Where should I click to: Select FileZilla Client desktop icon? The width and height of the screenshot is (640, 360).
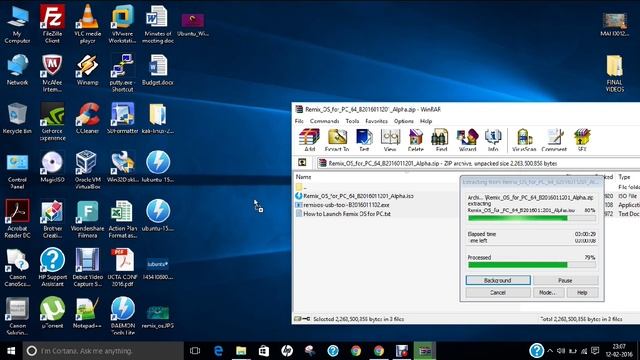(52, 24)
